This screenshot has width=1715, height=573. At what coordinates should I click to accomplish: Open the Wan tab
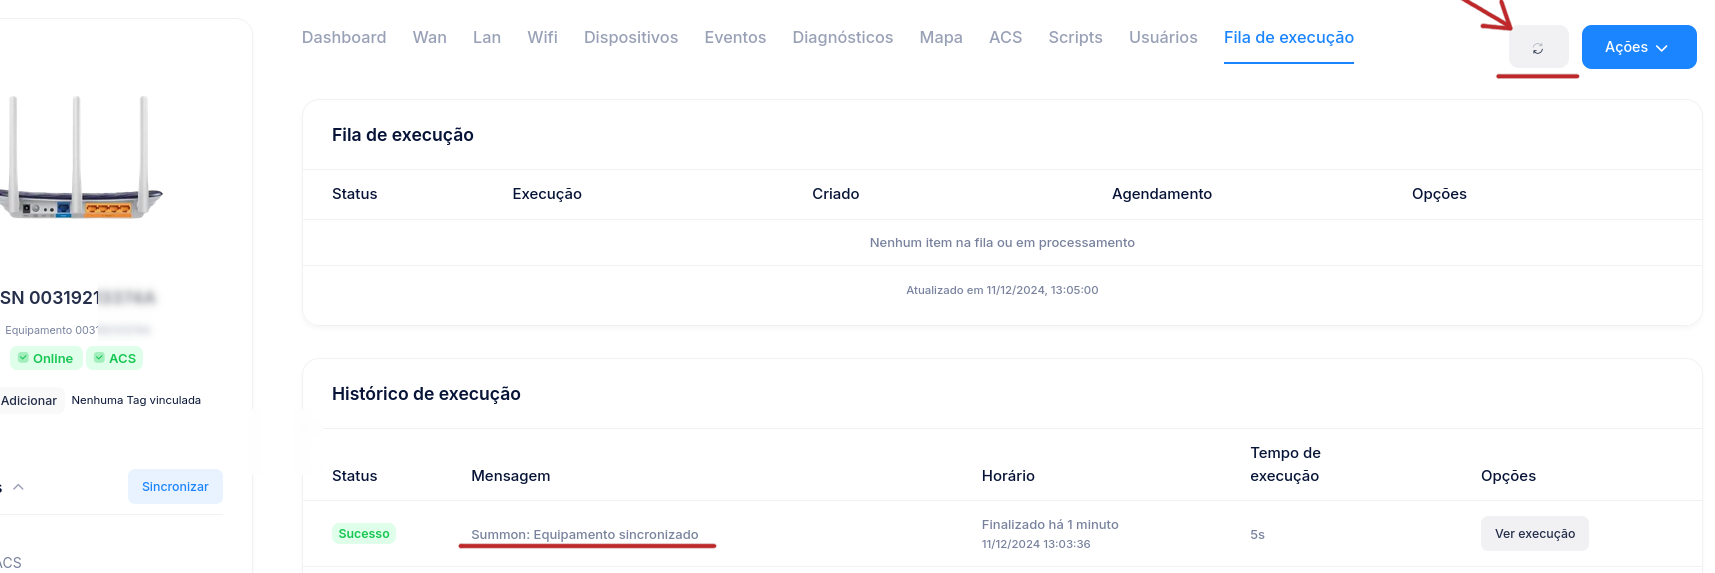coord(429,37)
